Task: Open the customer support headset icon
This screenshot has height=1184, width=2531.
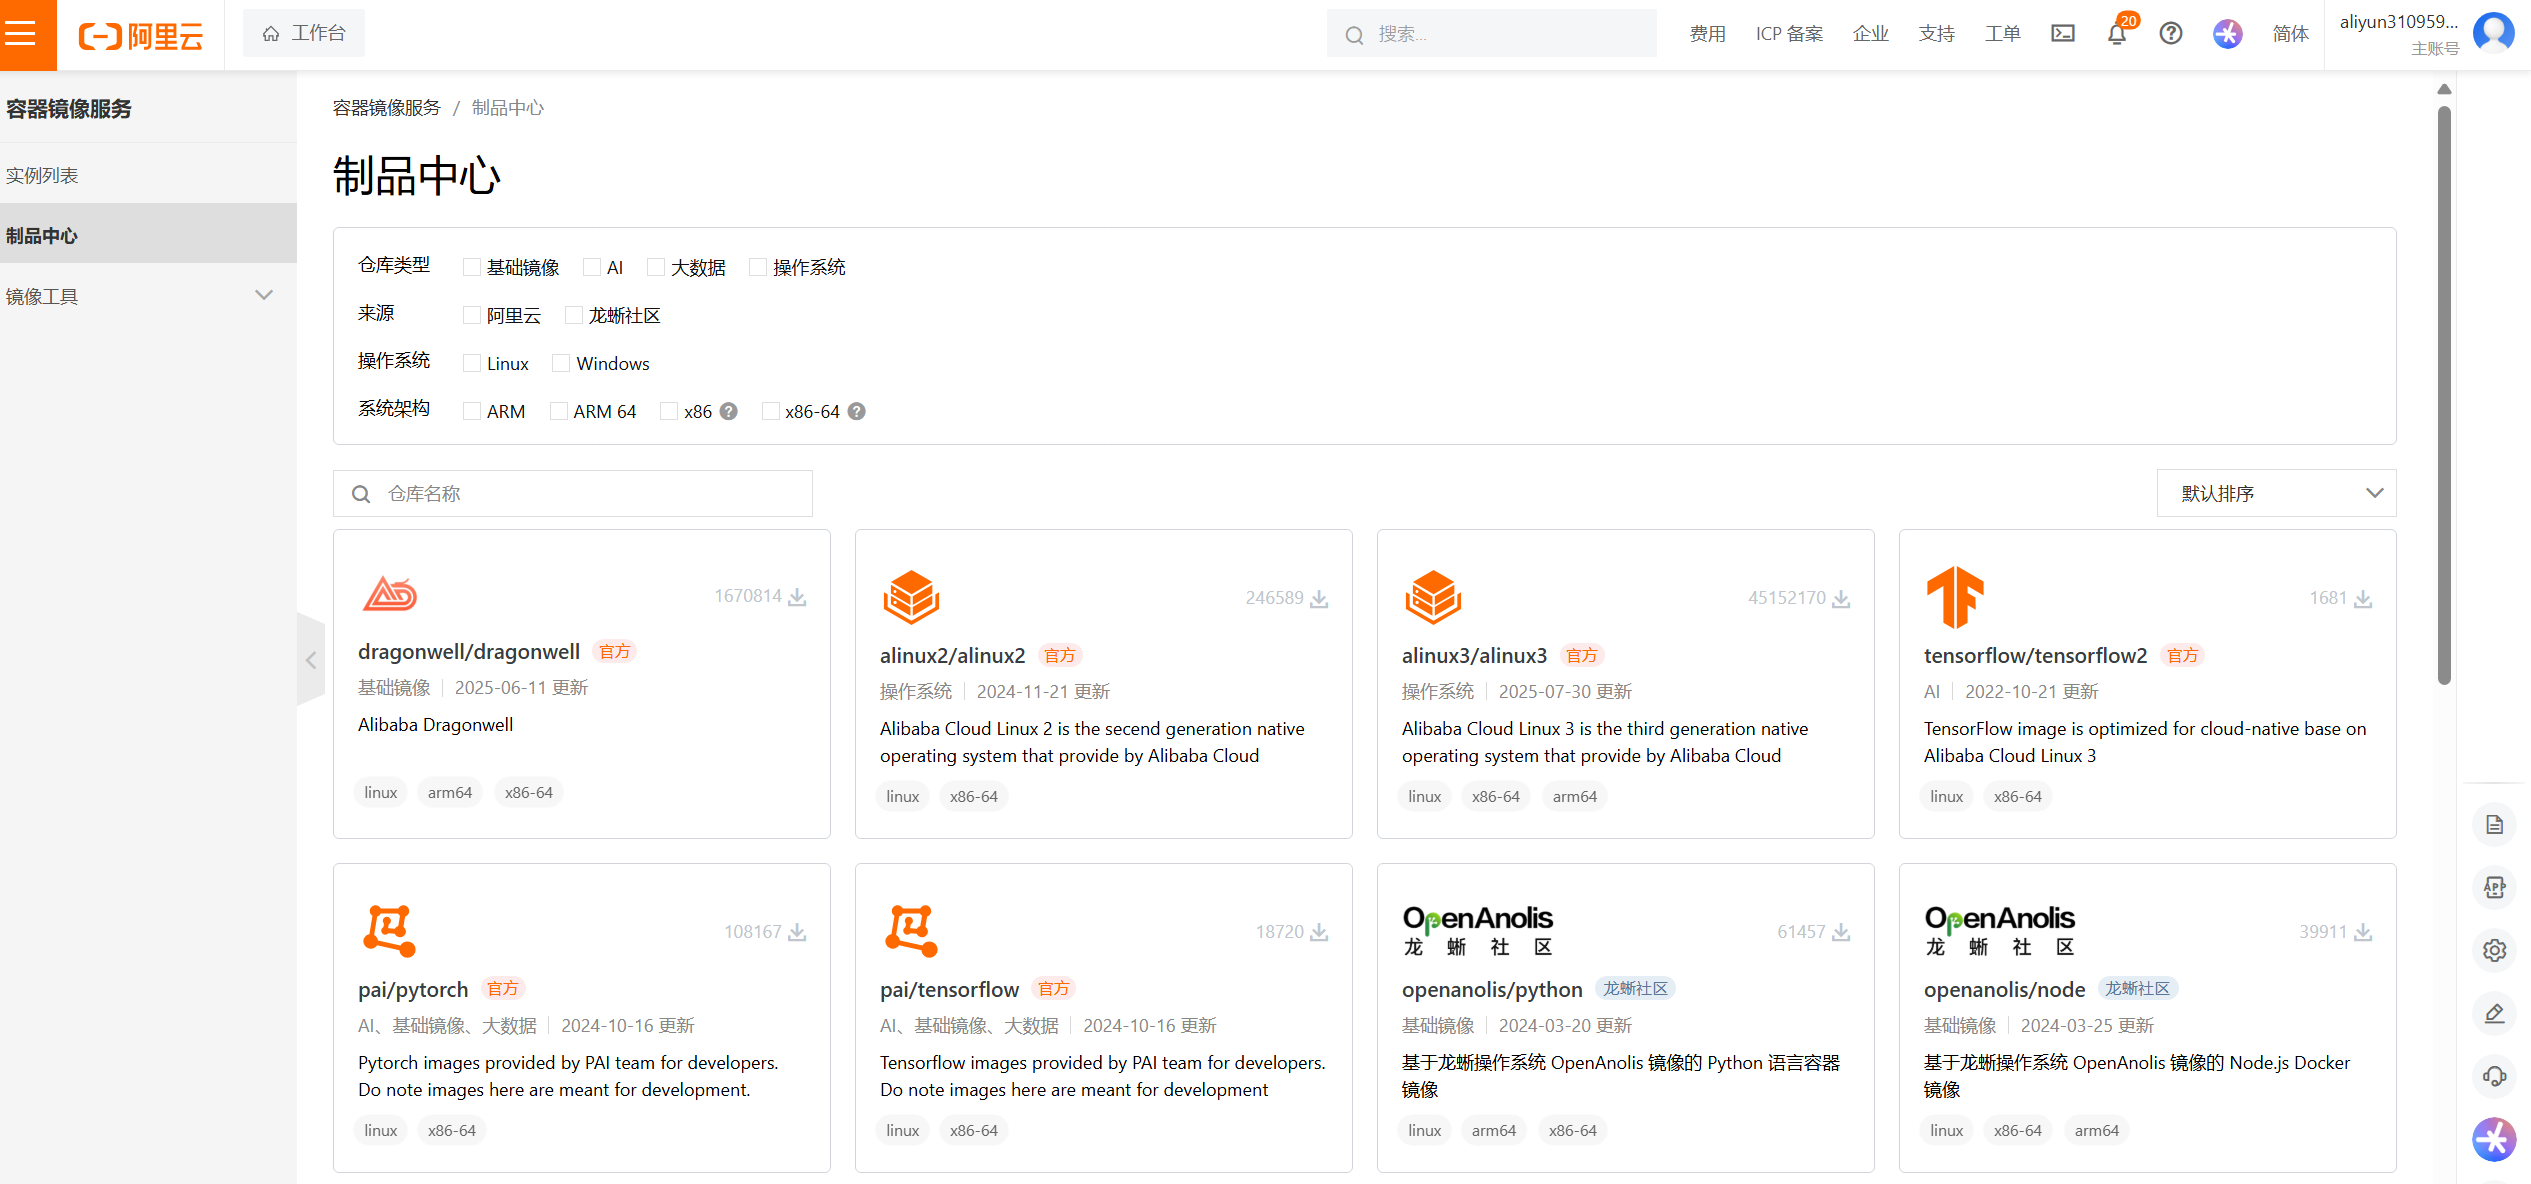Action: click(2494, 1076)
